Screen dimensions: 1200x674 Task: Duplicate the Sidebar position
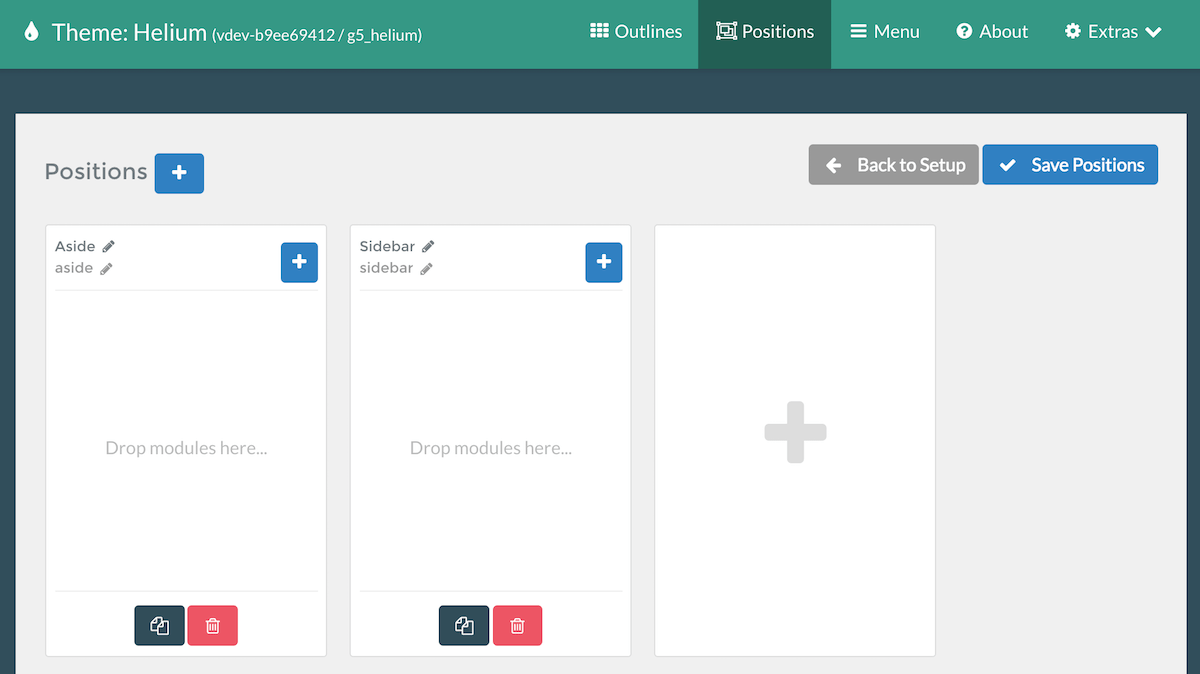point(464,626)
